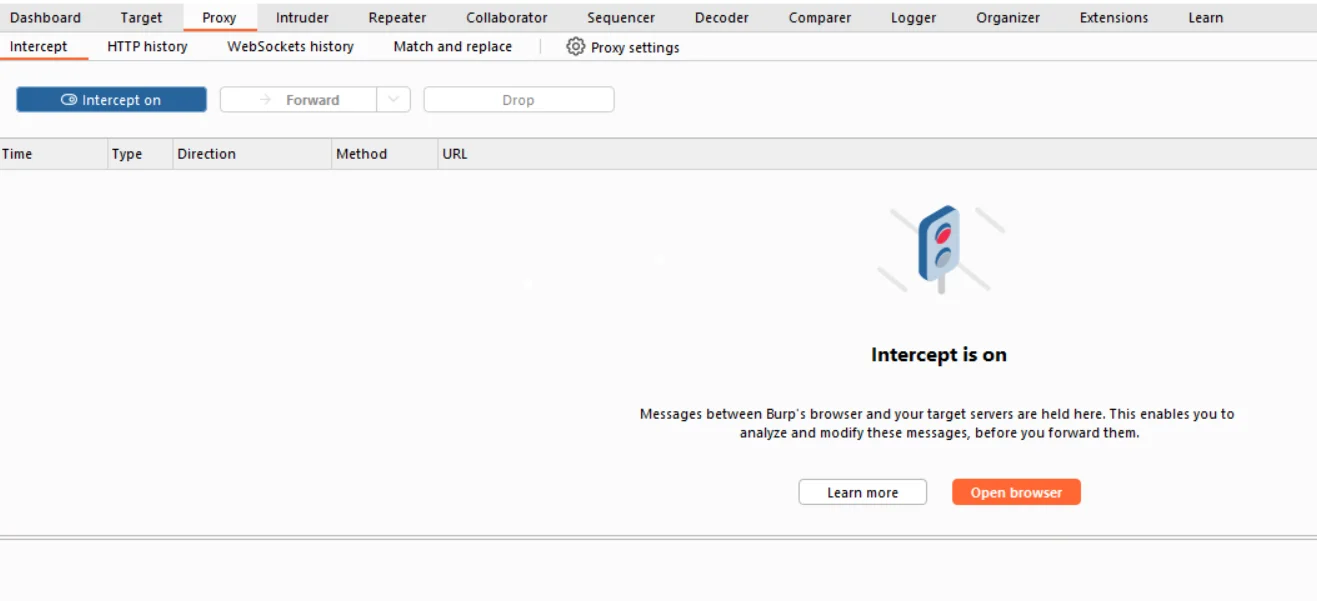Image resolution: width=1317 pixels, height=601 pixels.
Task: Open WebSockets history sub-tab
Action: 290,47
